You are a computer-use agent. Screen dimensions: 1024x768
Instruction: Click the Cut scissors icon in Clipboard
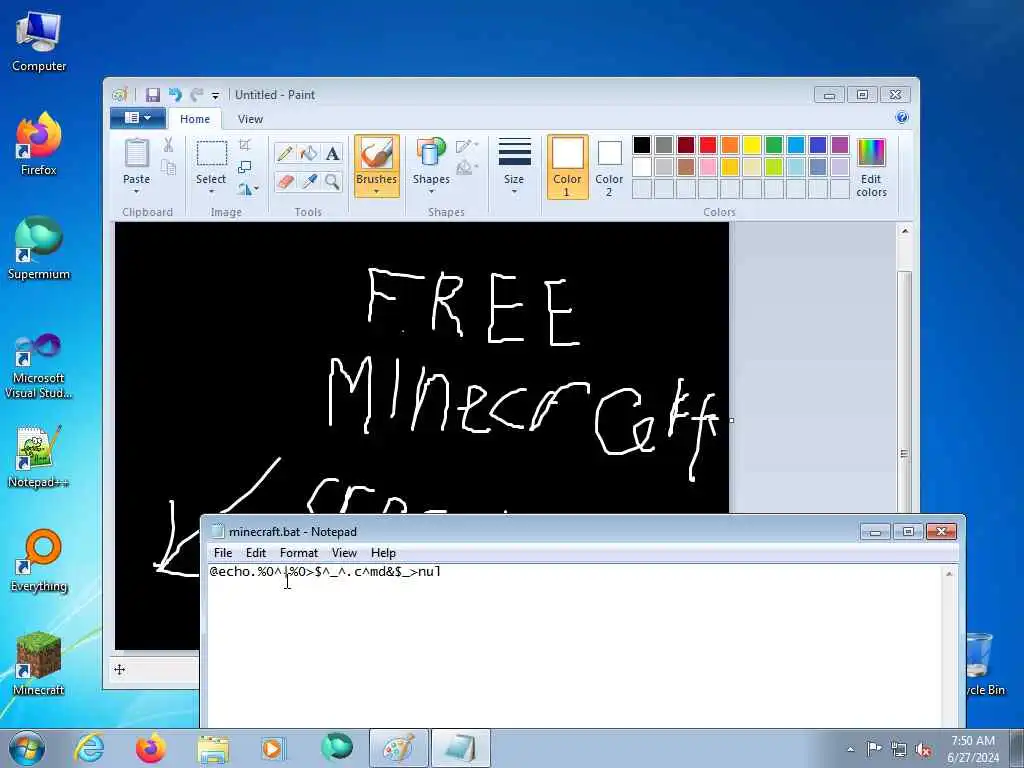coord(168,145)
